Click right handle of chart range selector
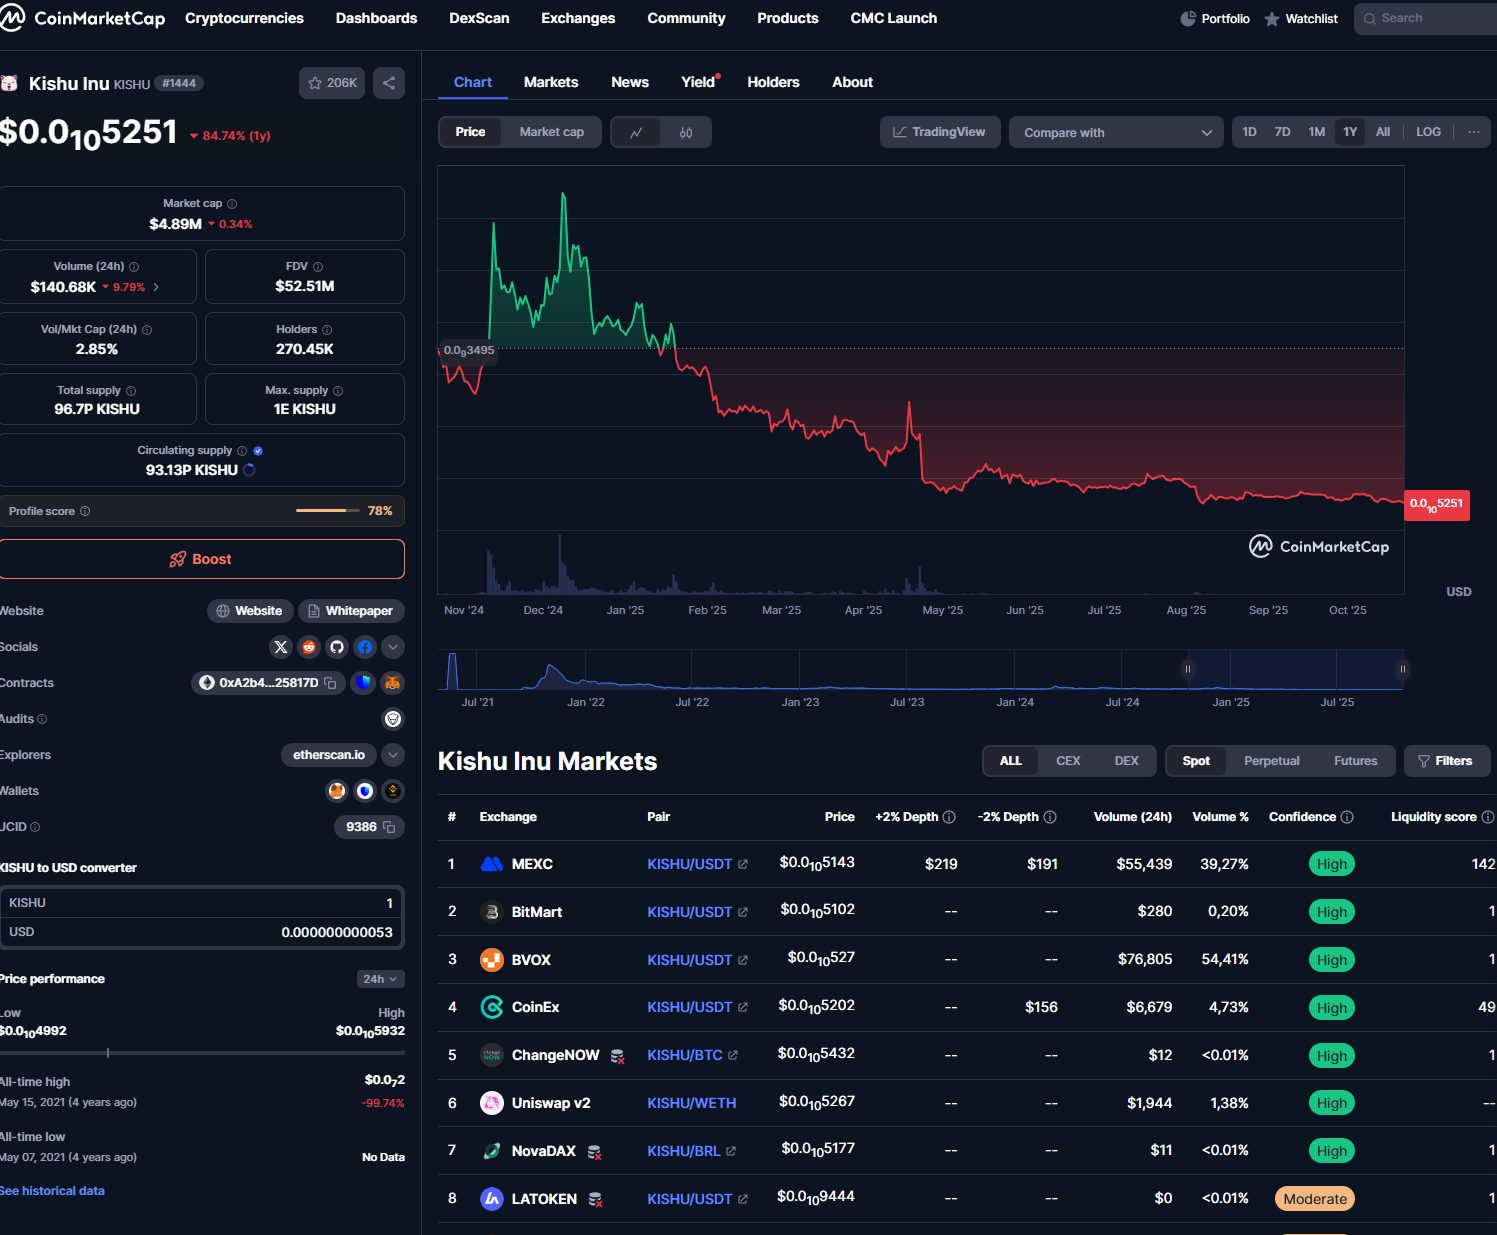Image resolution: width=1497 pixels, height=1235 pixels. click(x=1402, y=669)
